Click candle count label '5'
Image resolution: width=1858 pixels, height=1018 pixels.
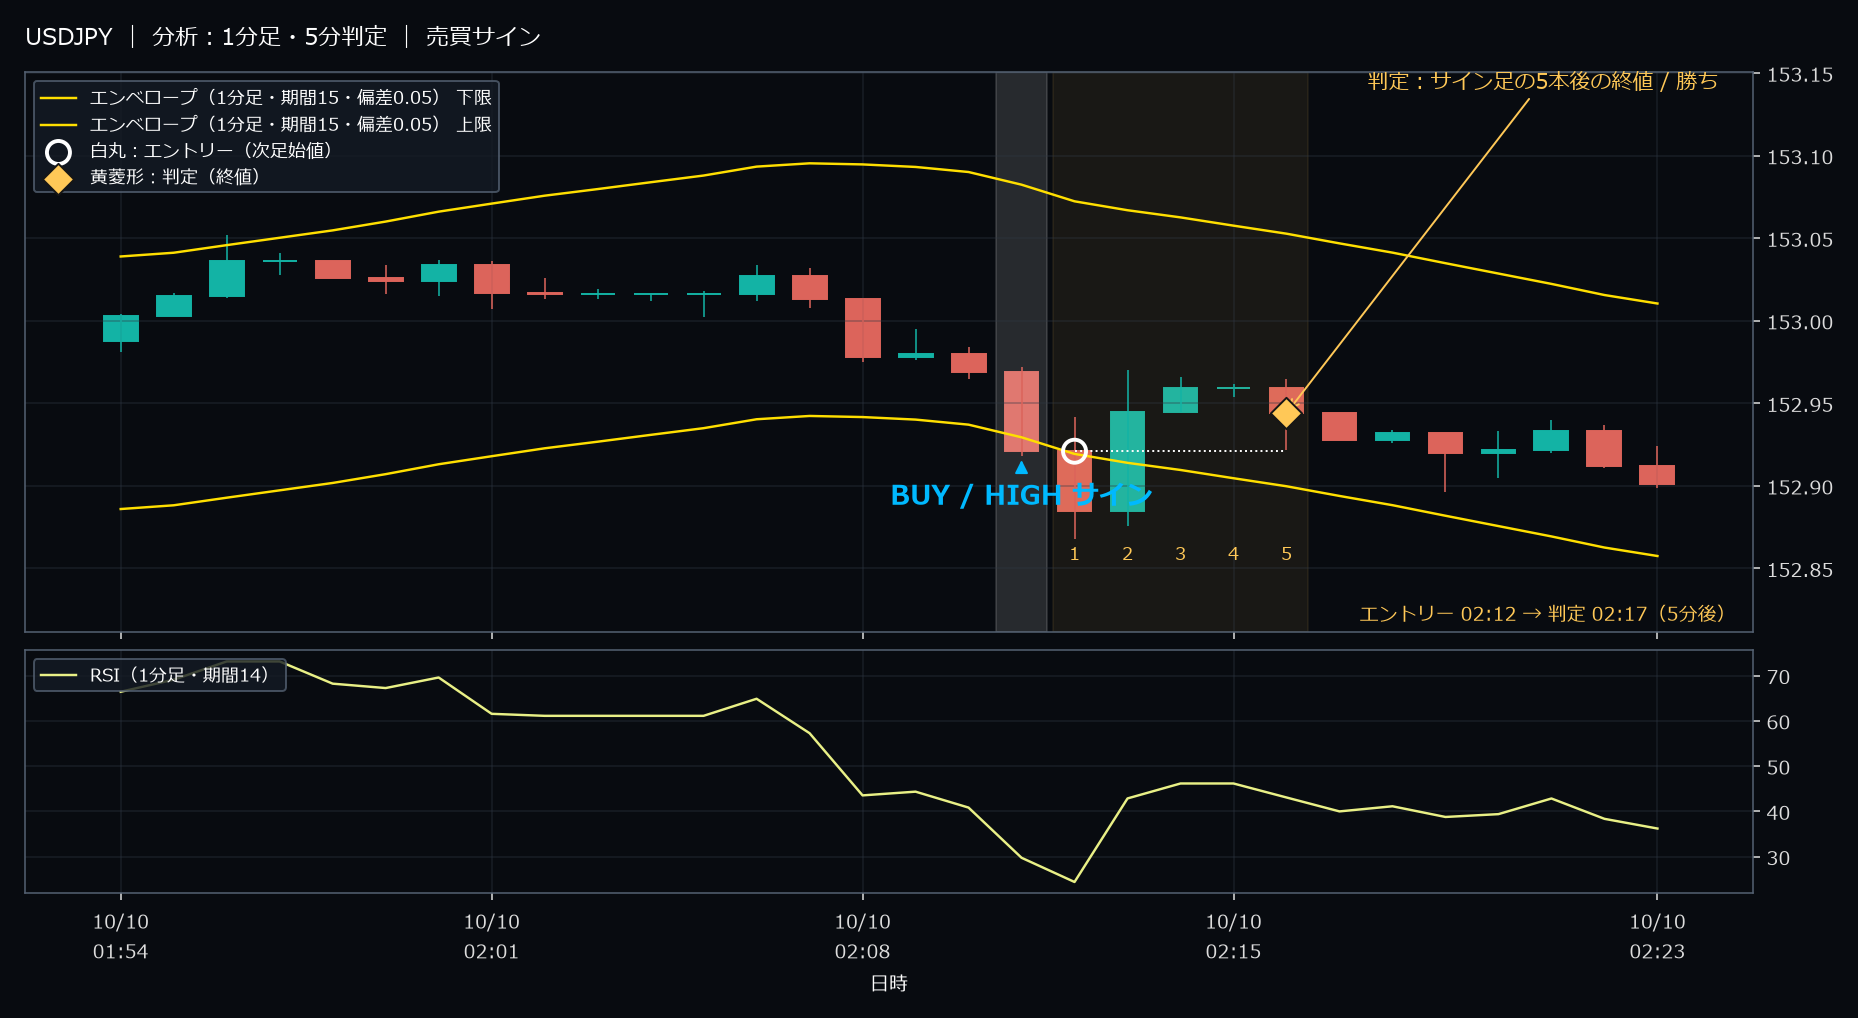coord(1286,553)
